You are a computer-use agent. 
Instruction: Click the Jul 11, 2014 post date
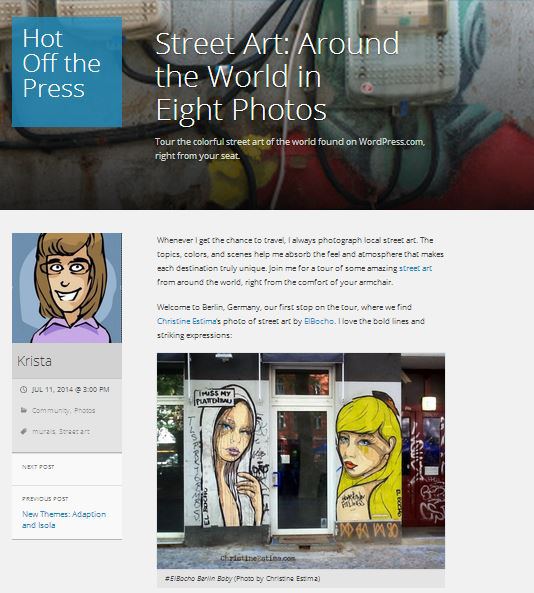(x=70, y=389)
